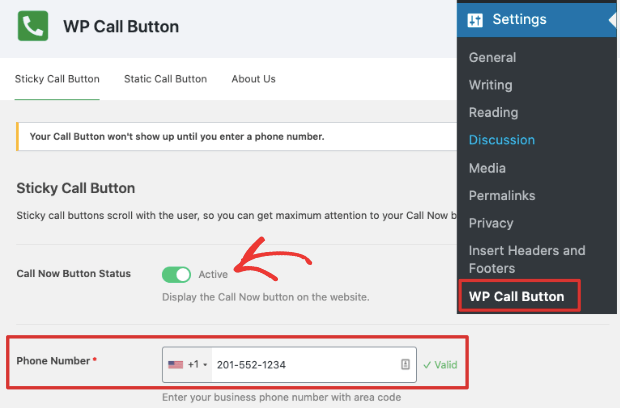Click the green WP Call Button phone logo
This screenshot has width=620, height=408.
tap(33, 26)
